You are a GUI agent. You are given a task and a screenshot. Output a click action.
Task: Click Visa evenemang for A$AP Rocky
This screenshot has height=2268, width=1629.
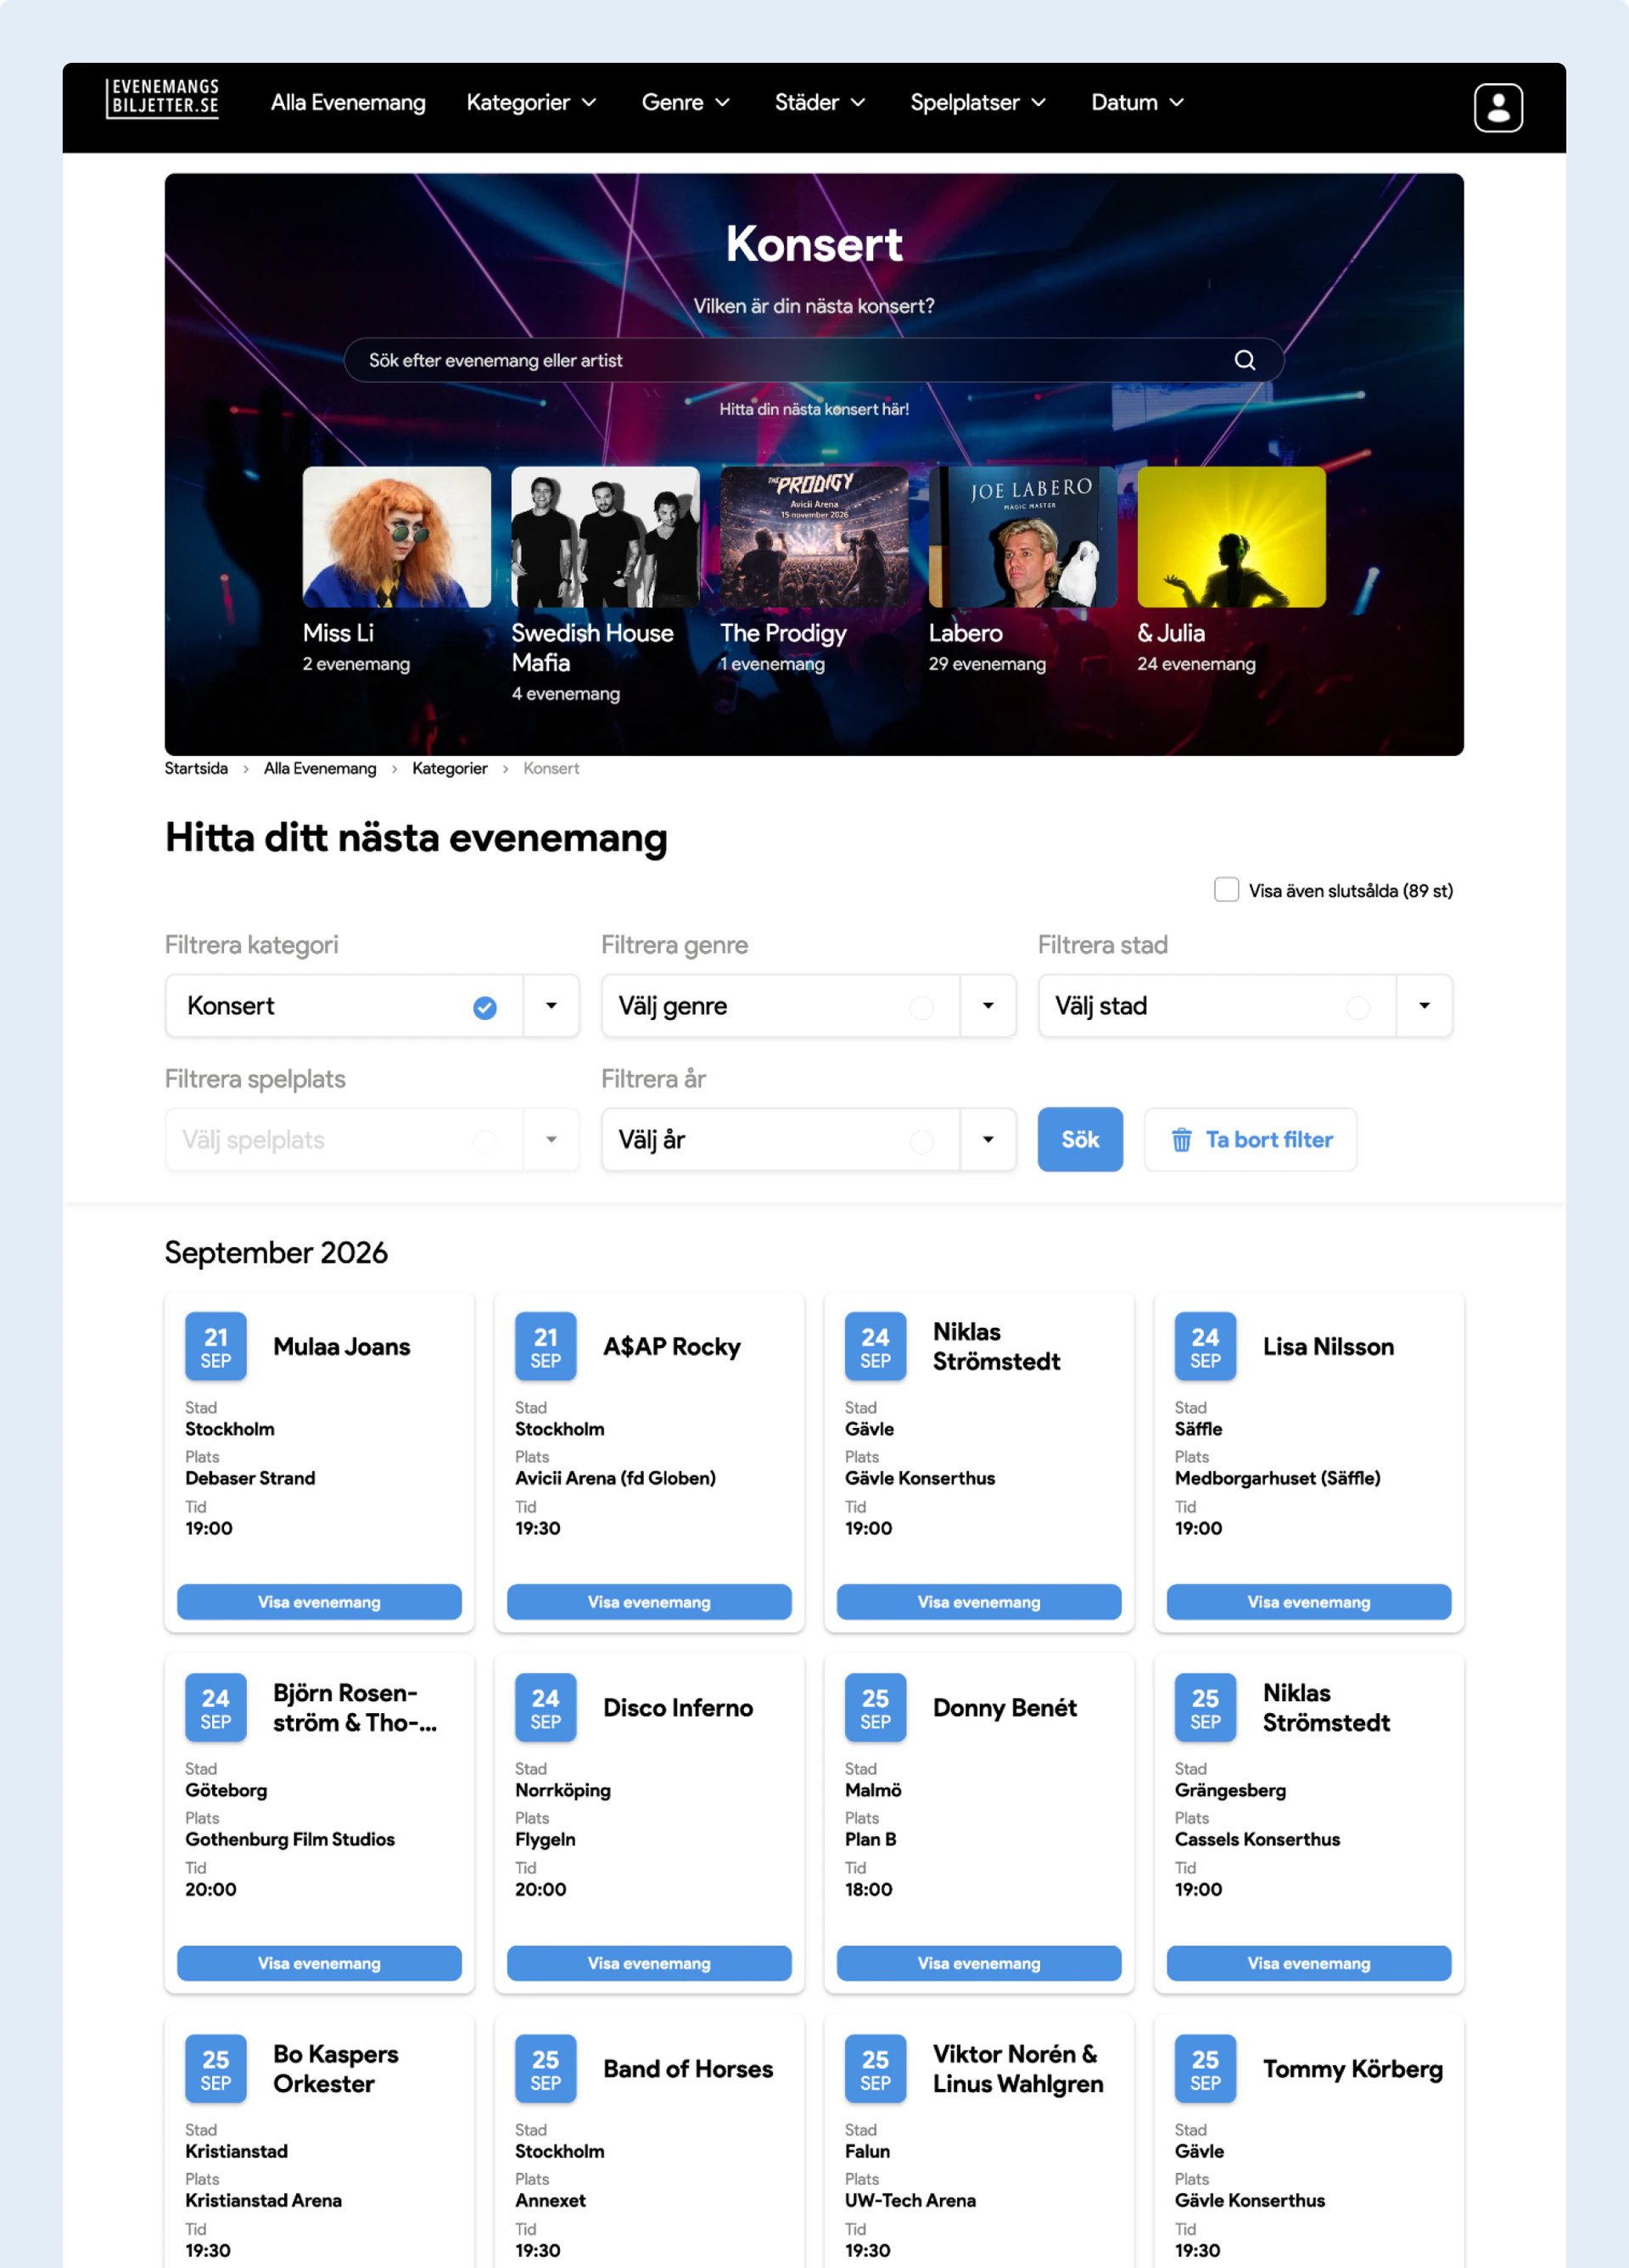pyautogui.click(x=649, y=1602)
